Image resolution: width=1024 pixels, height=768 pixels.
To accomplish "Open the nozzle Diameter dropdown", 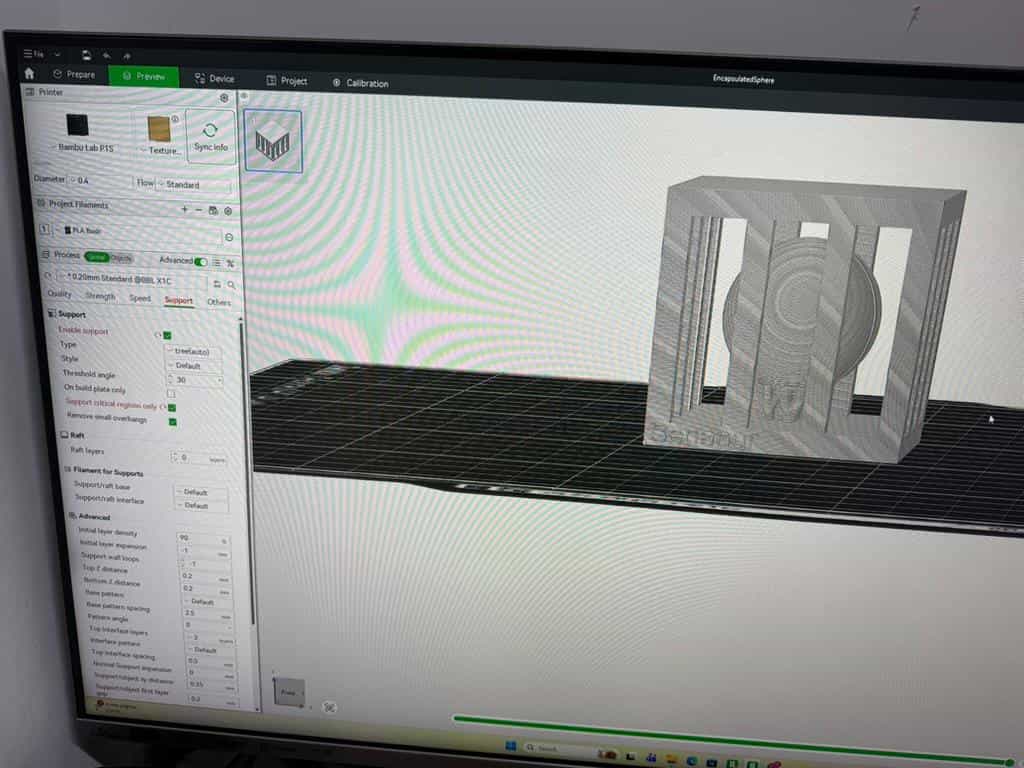I will point(100,180).
